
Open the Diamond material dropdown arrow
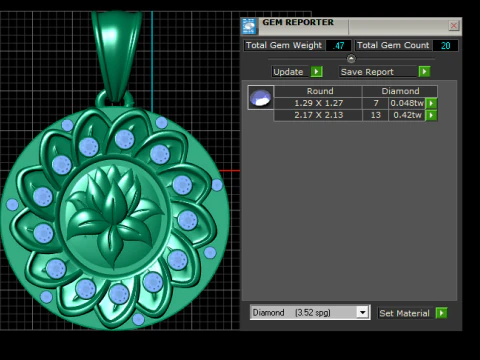[x=362, y=313]
